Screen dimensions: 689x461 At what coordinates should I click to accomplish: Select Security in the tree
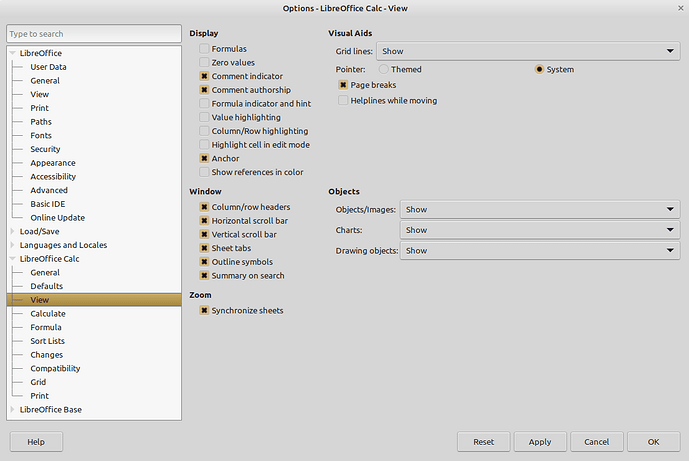tap(45, 149)
